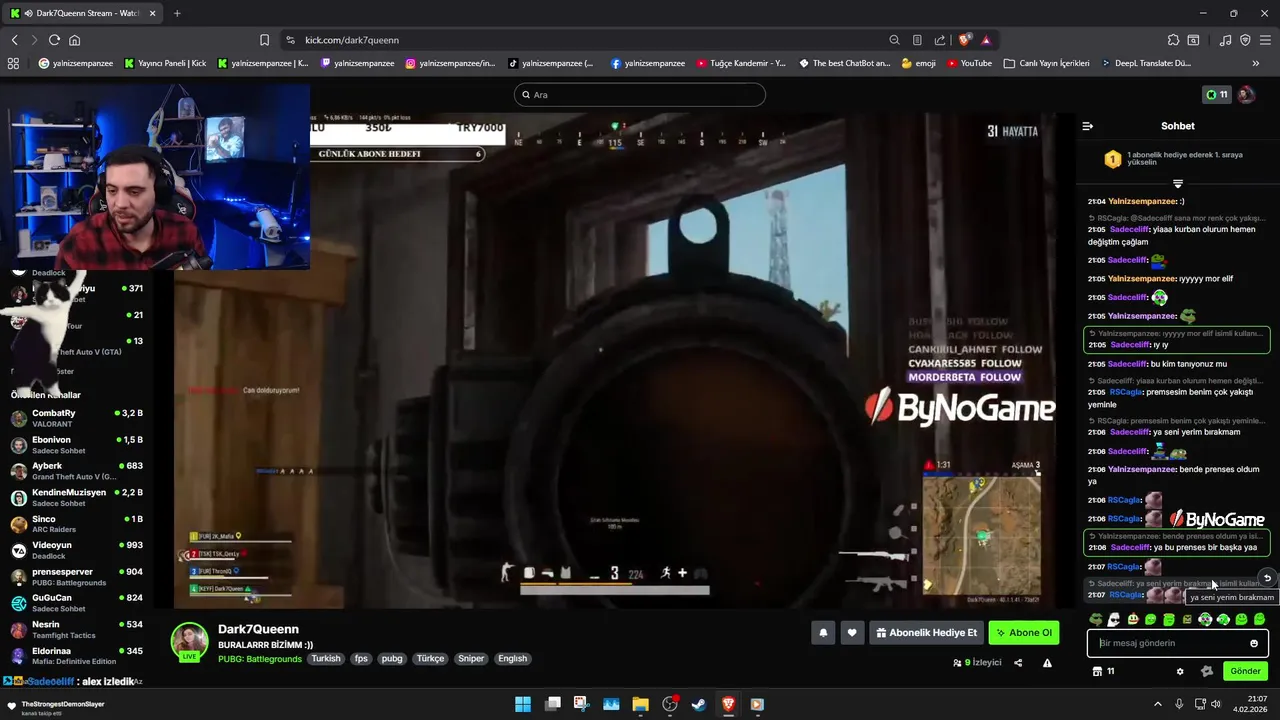
Task: Open Yayıncı Paneli Kick bookmark
Action: tap(165, 63)
